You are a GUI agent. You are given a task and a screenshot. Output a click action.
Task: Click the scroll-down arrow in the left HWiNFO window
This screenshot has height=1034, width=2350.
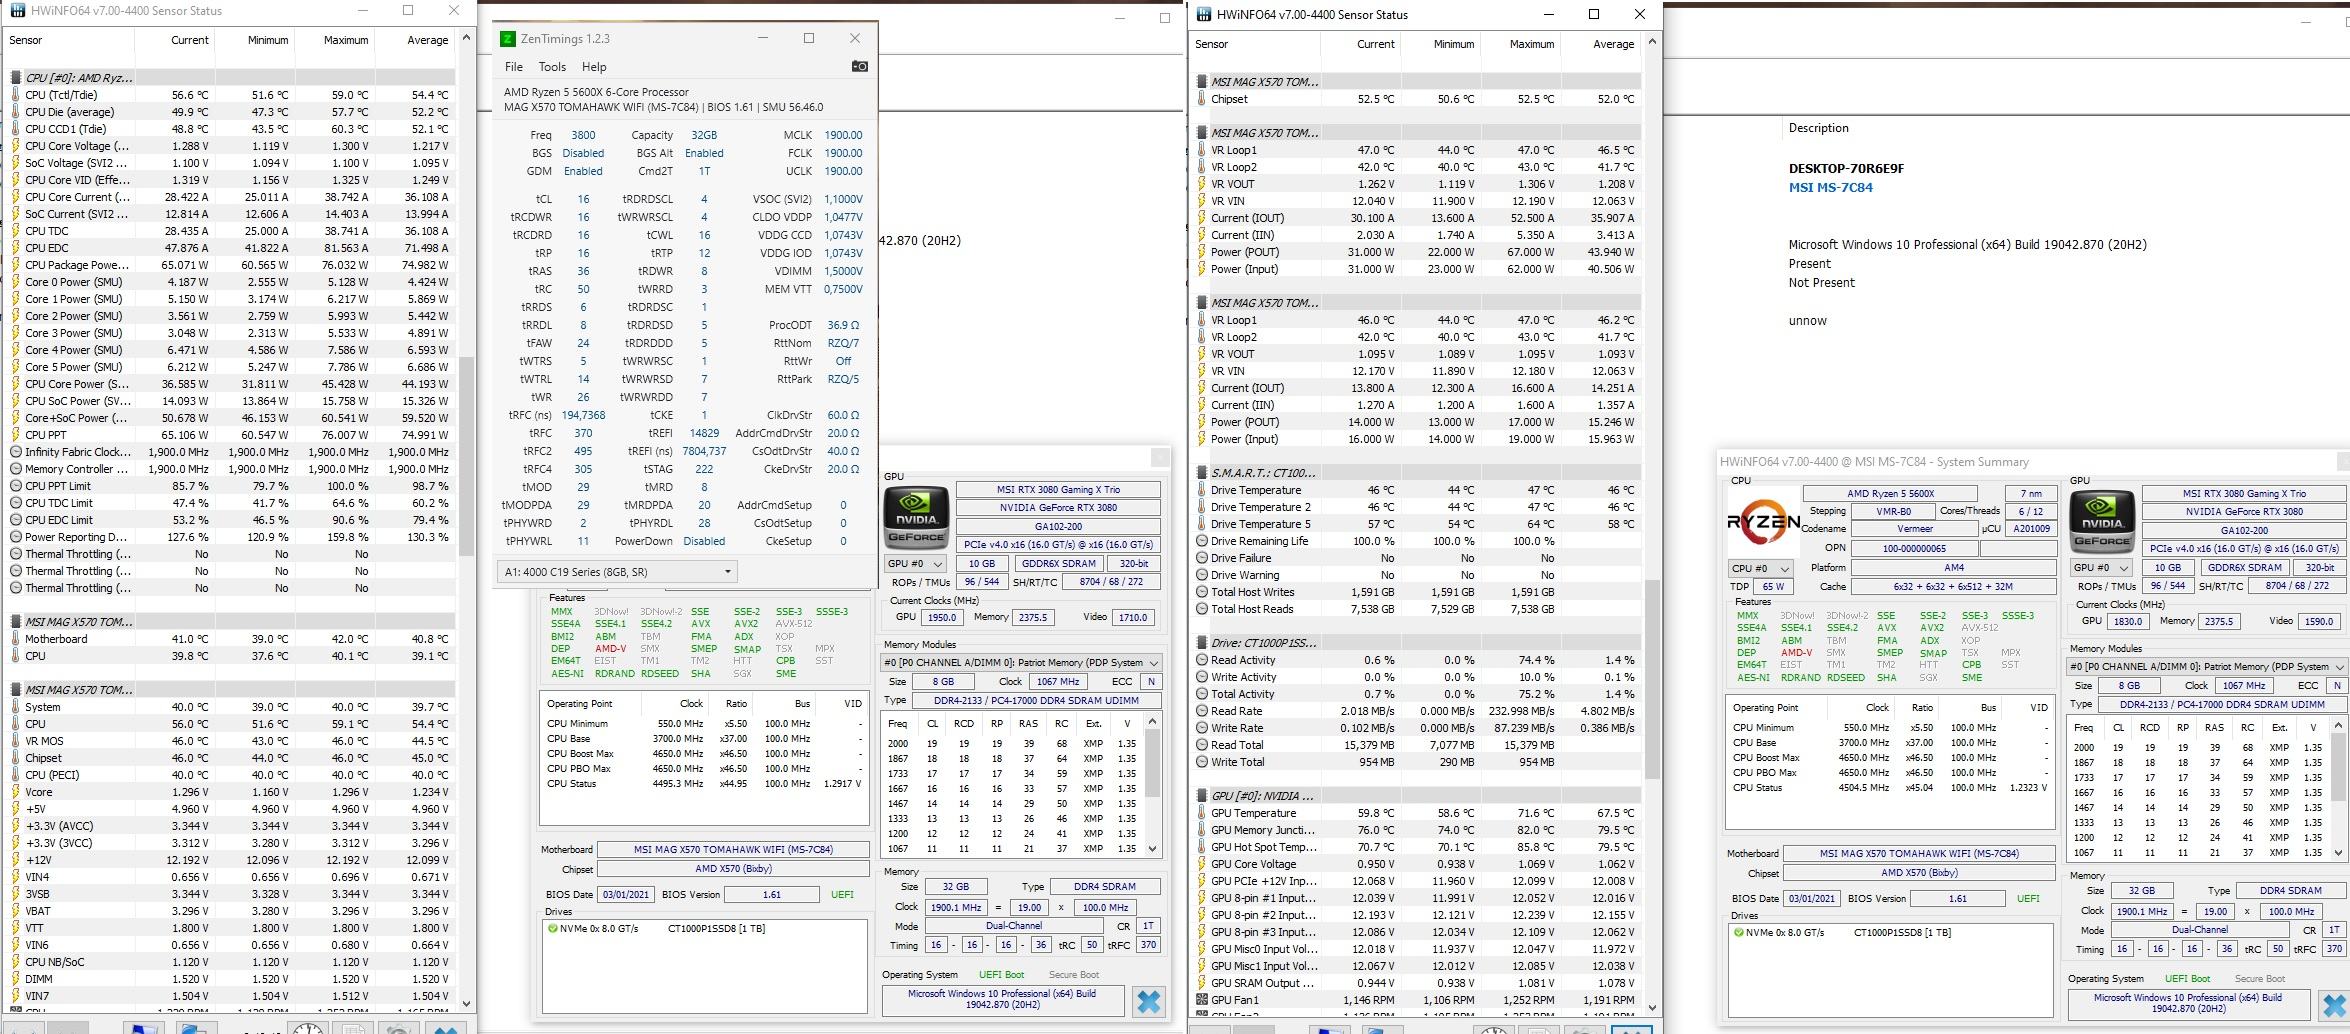pyautogui.click(x=465, y=1003)
